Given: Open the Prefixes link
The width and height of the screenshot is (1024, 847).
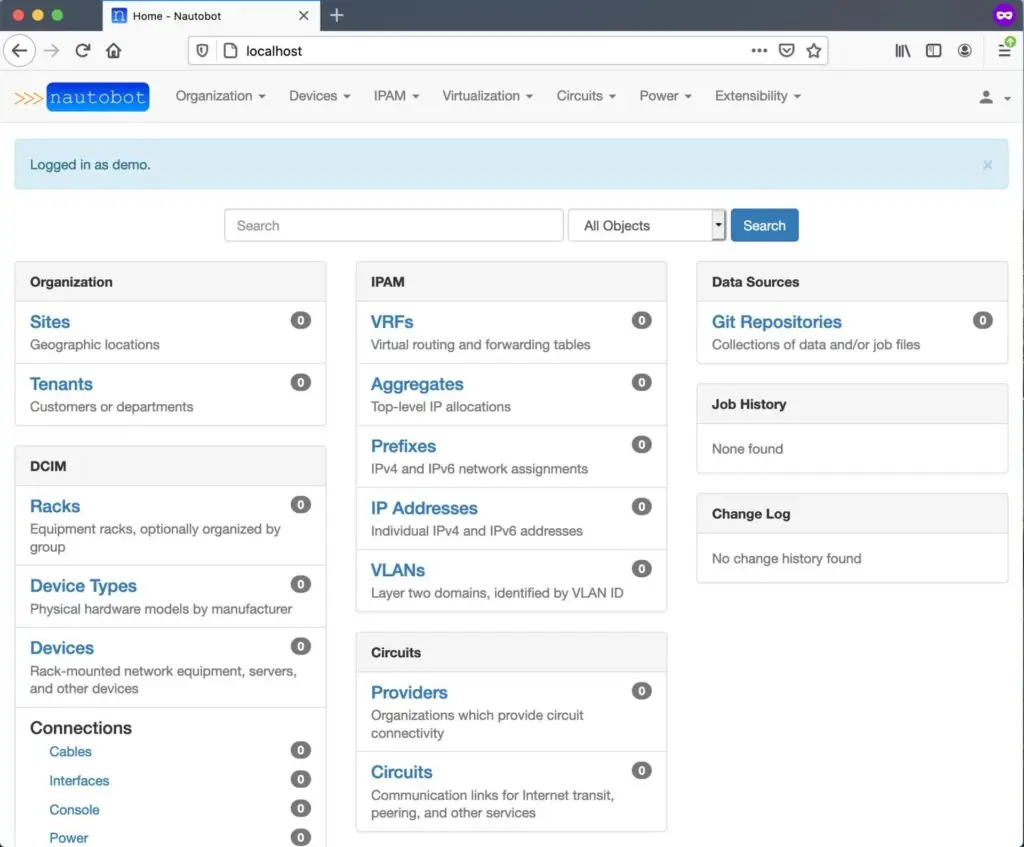Looking at the screenshot, I should click(404, 446).
